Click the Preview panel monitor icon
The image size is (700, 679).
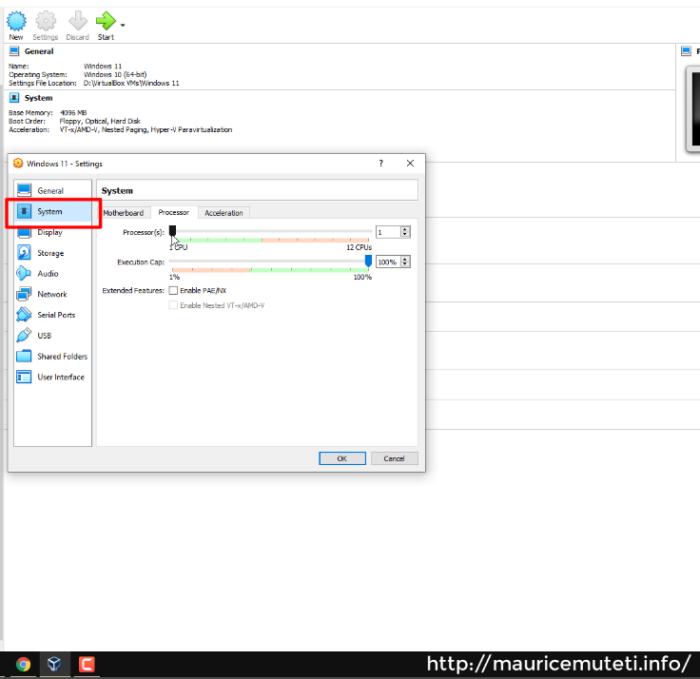pyautogui.click(x=686, y=51)
